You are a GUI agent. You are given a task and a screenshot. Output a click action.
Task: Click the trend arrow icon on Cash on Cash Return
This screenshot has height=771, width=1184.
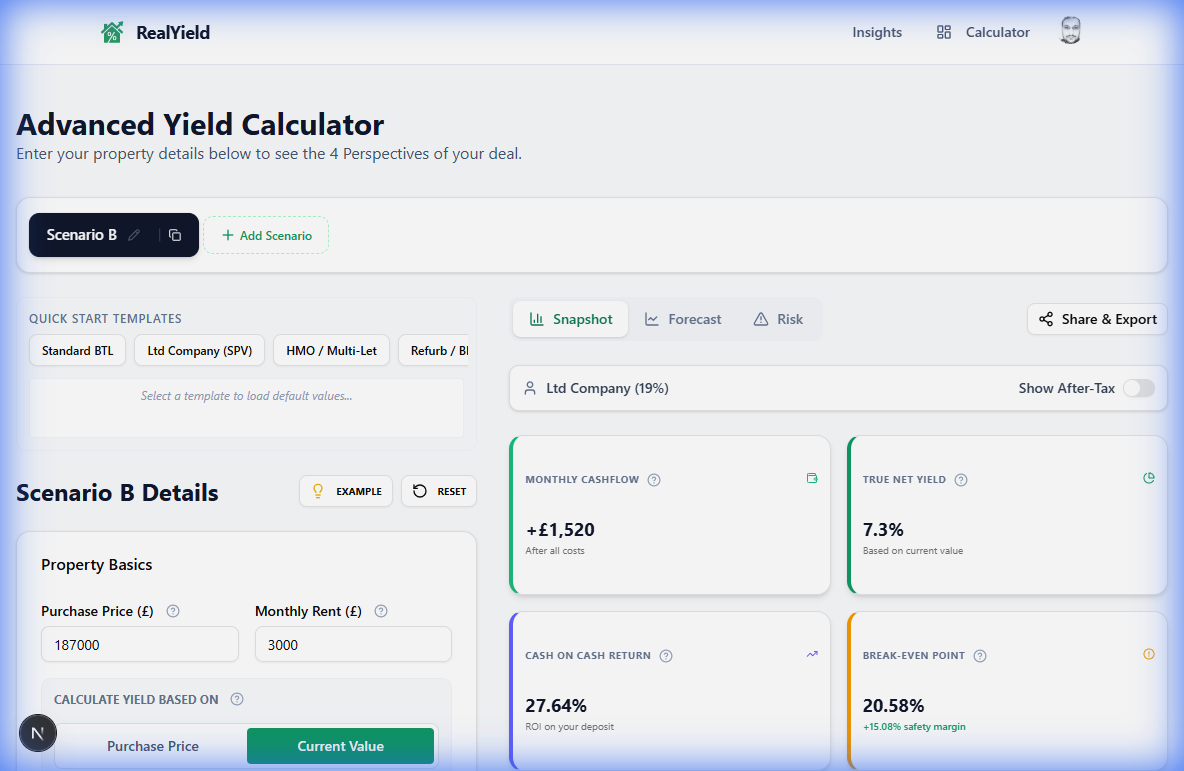[x=812, y=655]
